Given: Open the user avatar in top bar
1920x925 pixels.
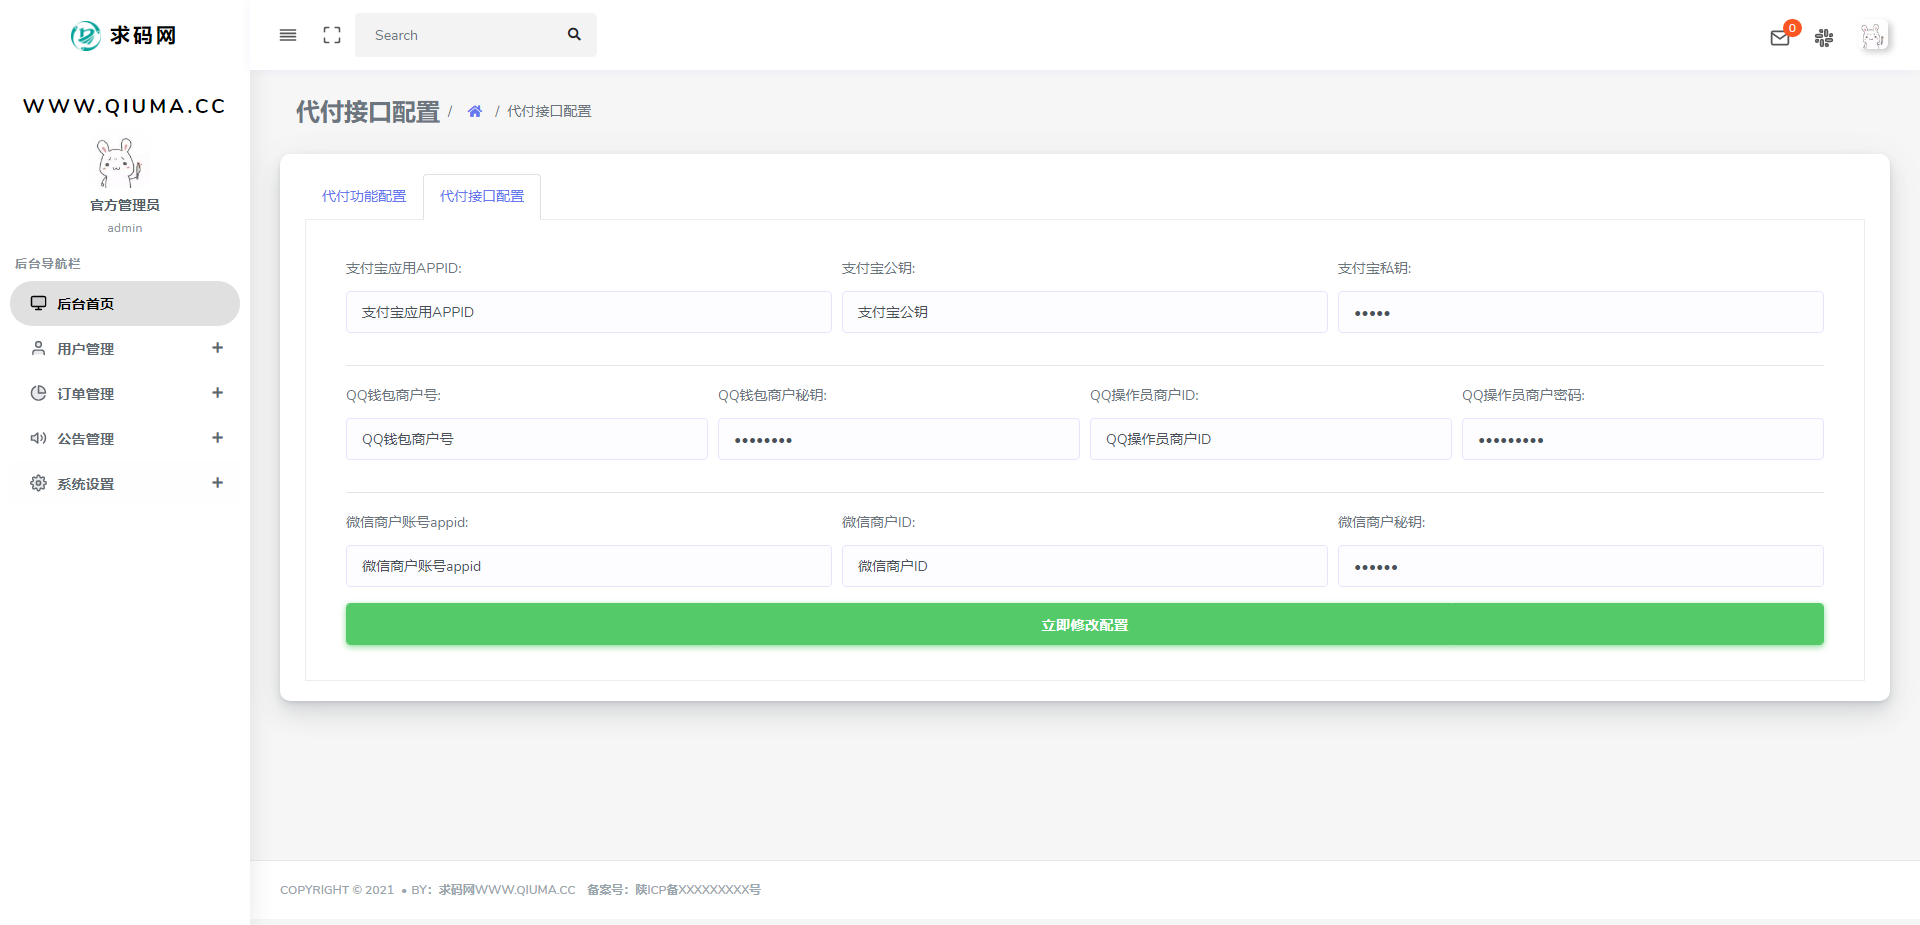Looking at the screenshot, I should pos(1873,37).
